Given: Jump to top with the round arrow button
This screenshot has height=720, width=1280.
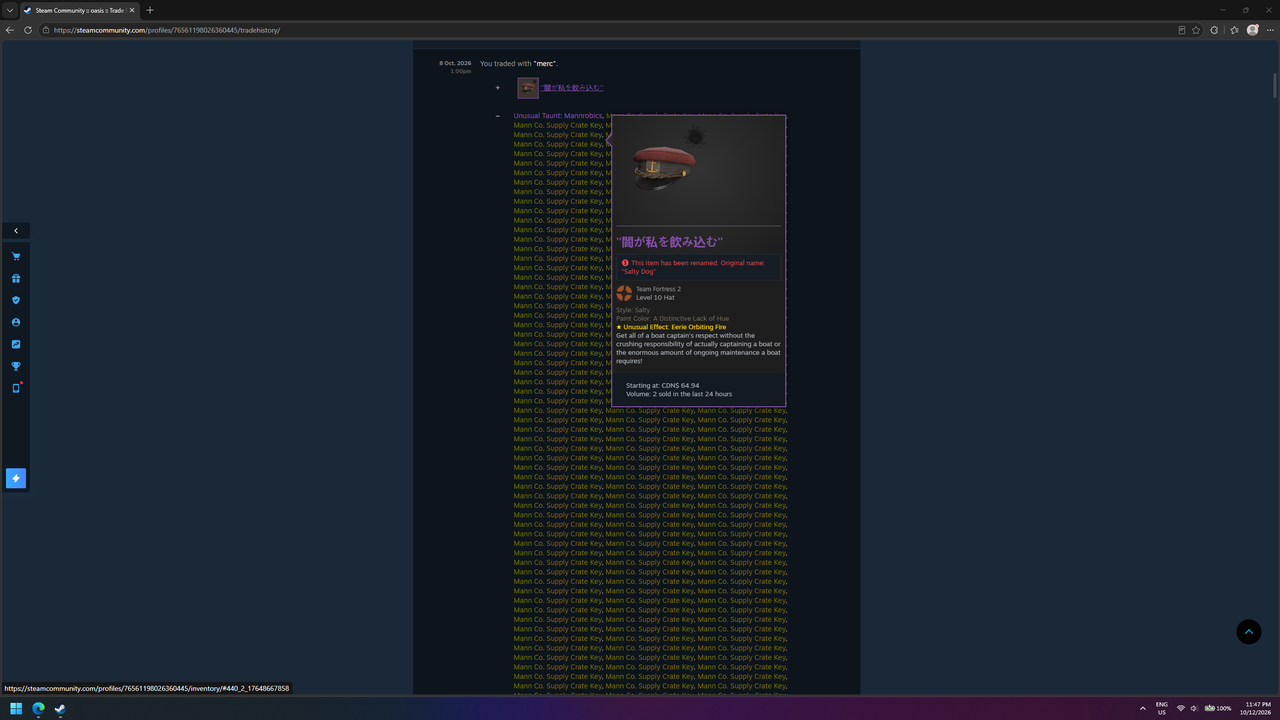Looking at the screenshot, I should pos(1249,632).
